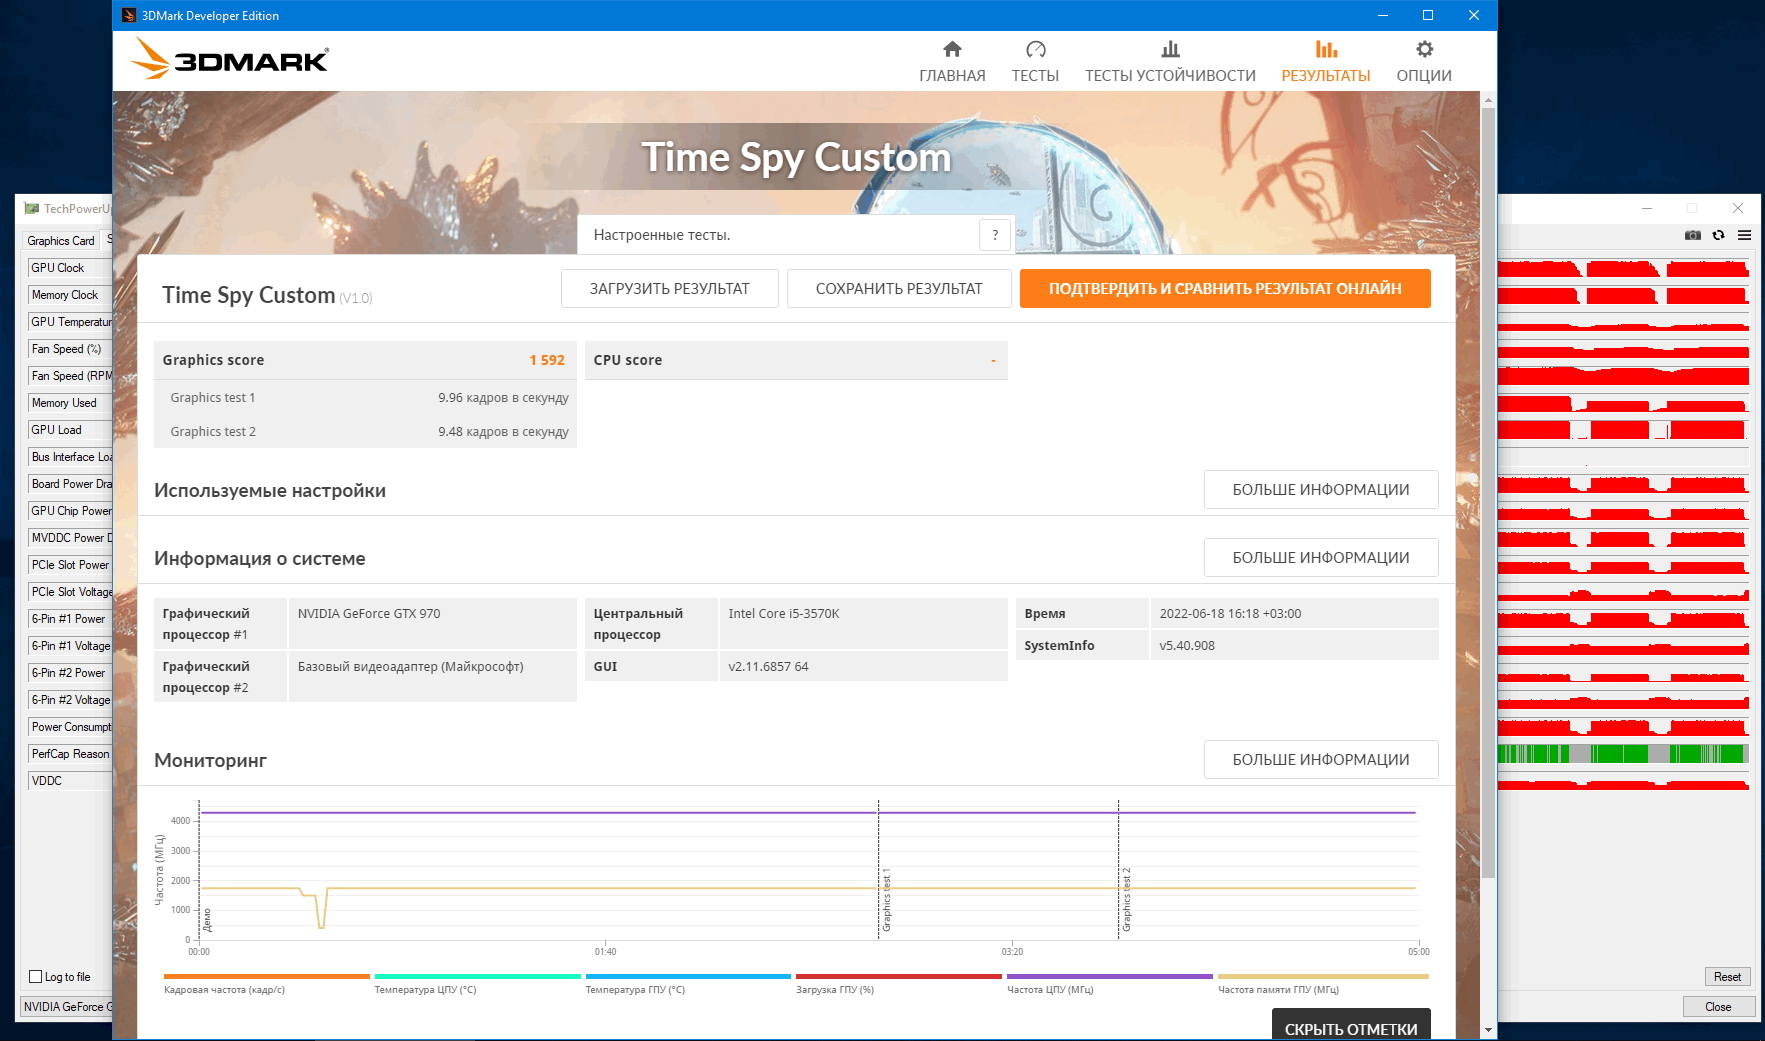This screenshot has width=1765, height=1041.
Task: Open the home icon ГЛАВНАЯ in 3DMark
Action: click(x=952, y=49)
